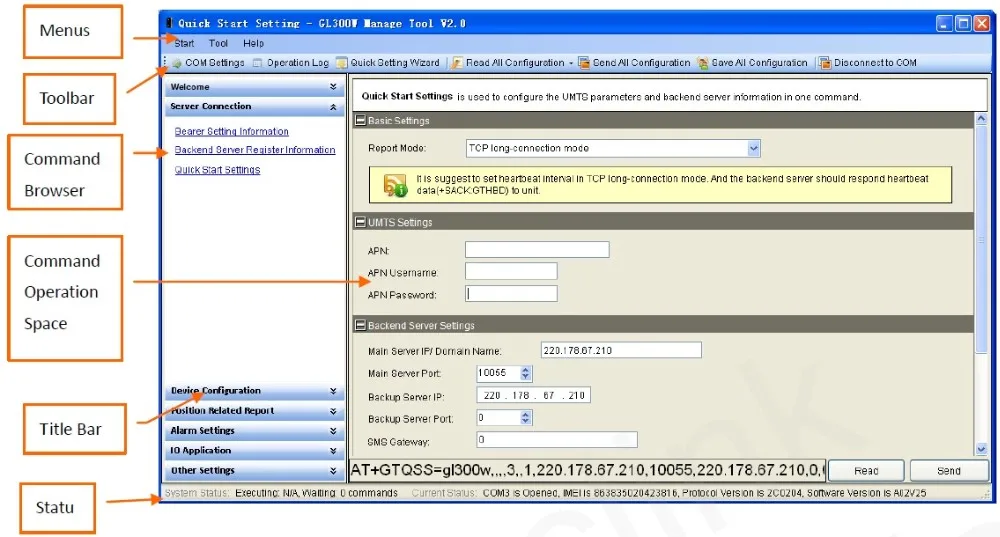Increase the Main Server Port value
Screen dimensions: 1000x537
(x=526, y=370)
